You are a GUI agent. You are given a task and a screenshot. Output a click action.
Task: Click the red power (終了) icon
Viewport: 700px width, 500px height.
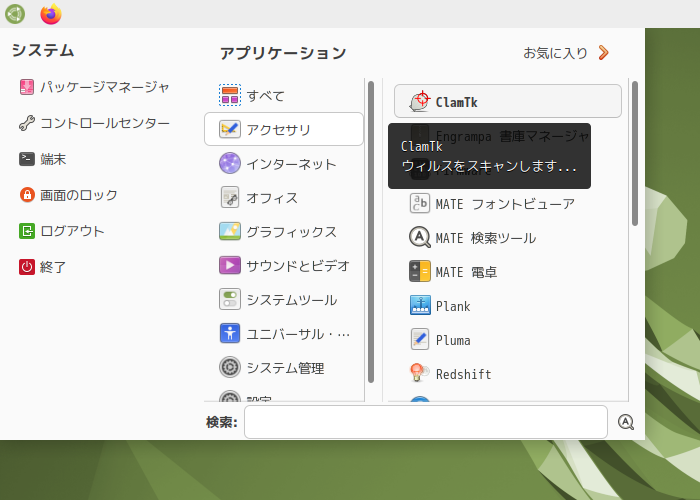[x=27, y=267]
